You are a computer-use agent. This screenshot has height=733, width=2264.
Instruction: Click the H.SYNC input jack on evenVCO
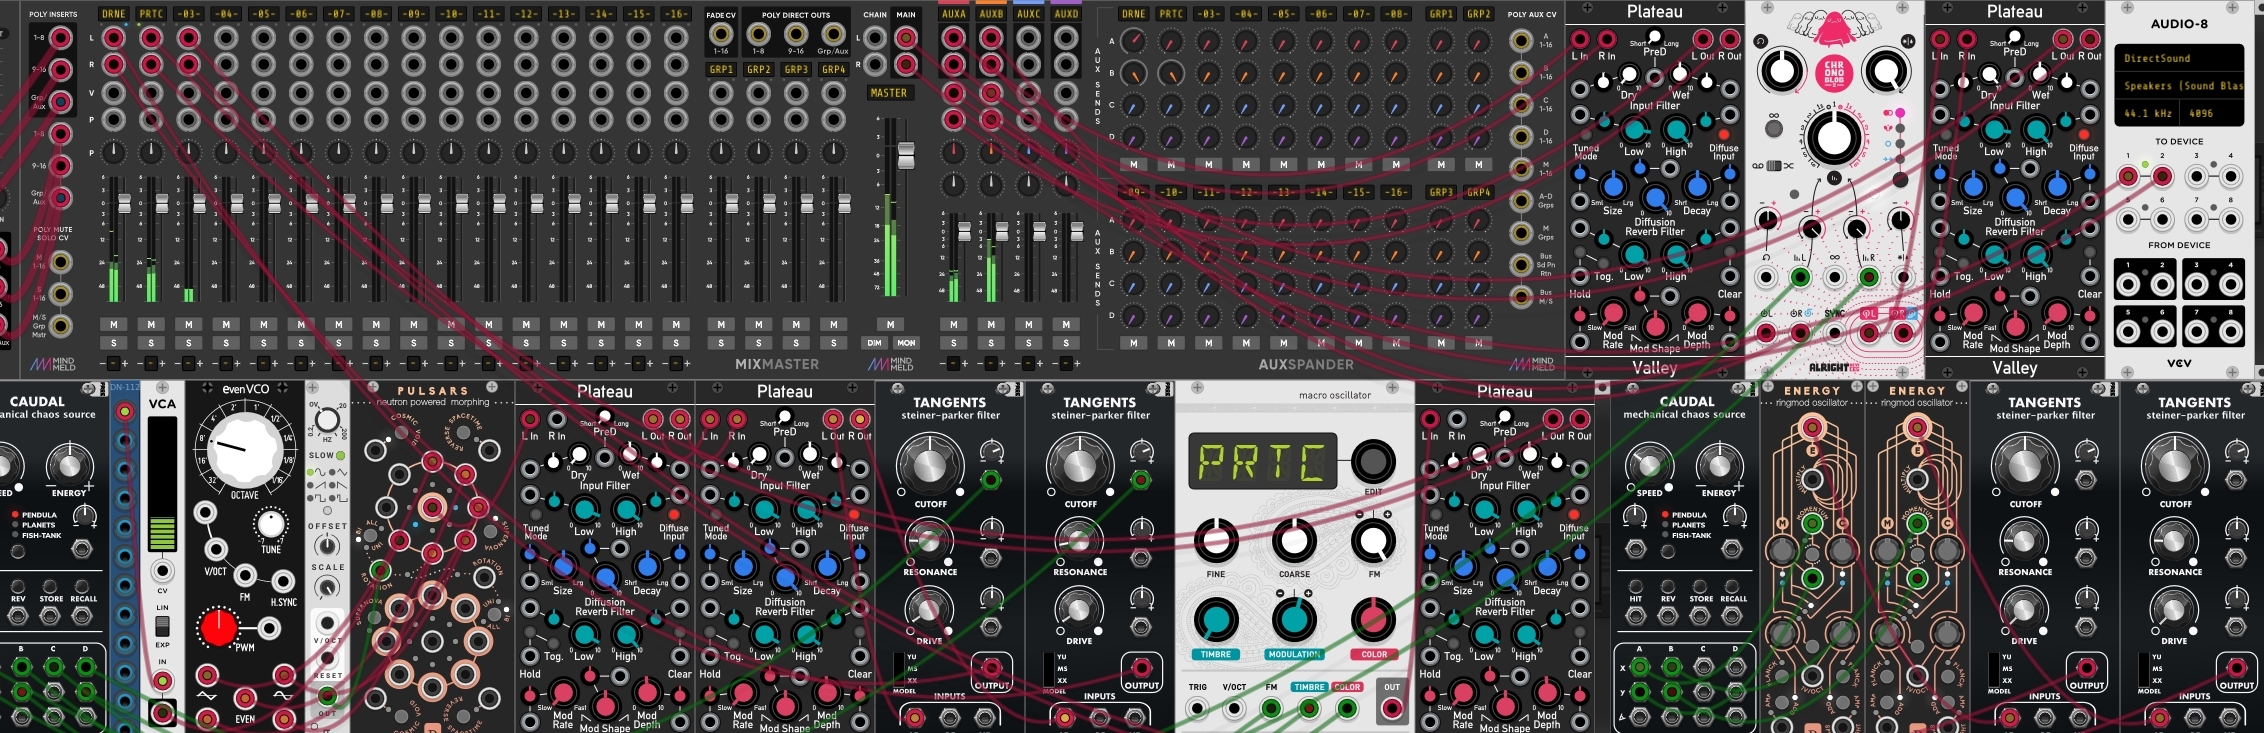pyautogui.click(x=284, y=581)
